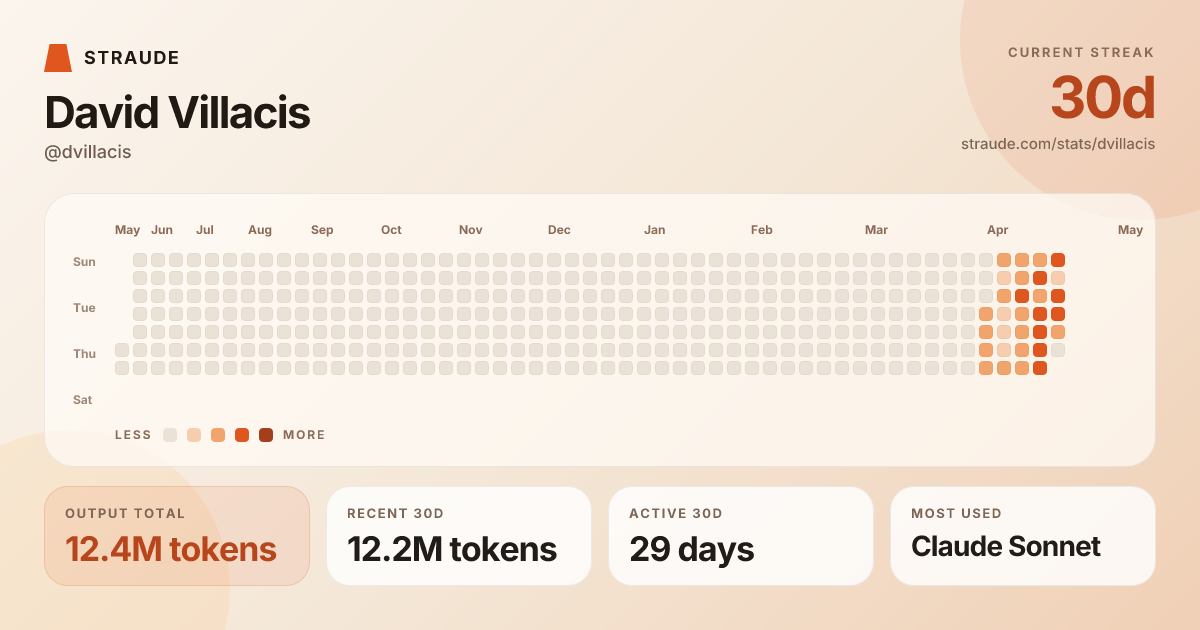
Task: Click the Sat weekday row label
Action: click(x=83, y=400)
